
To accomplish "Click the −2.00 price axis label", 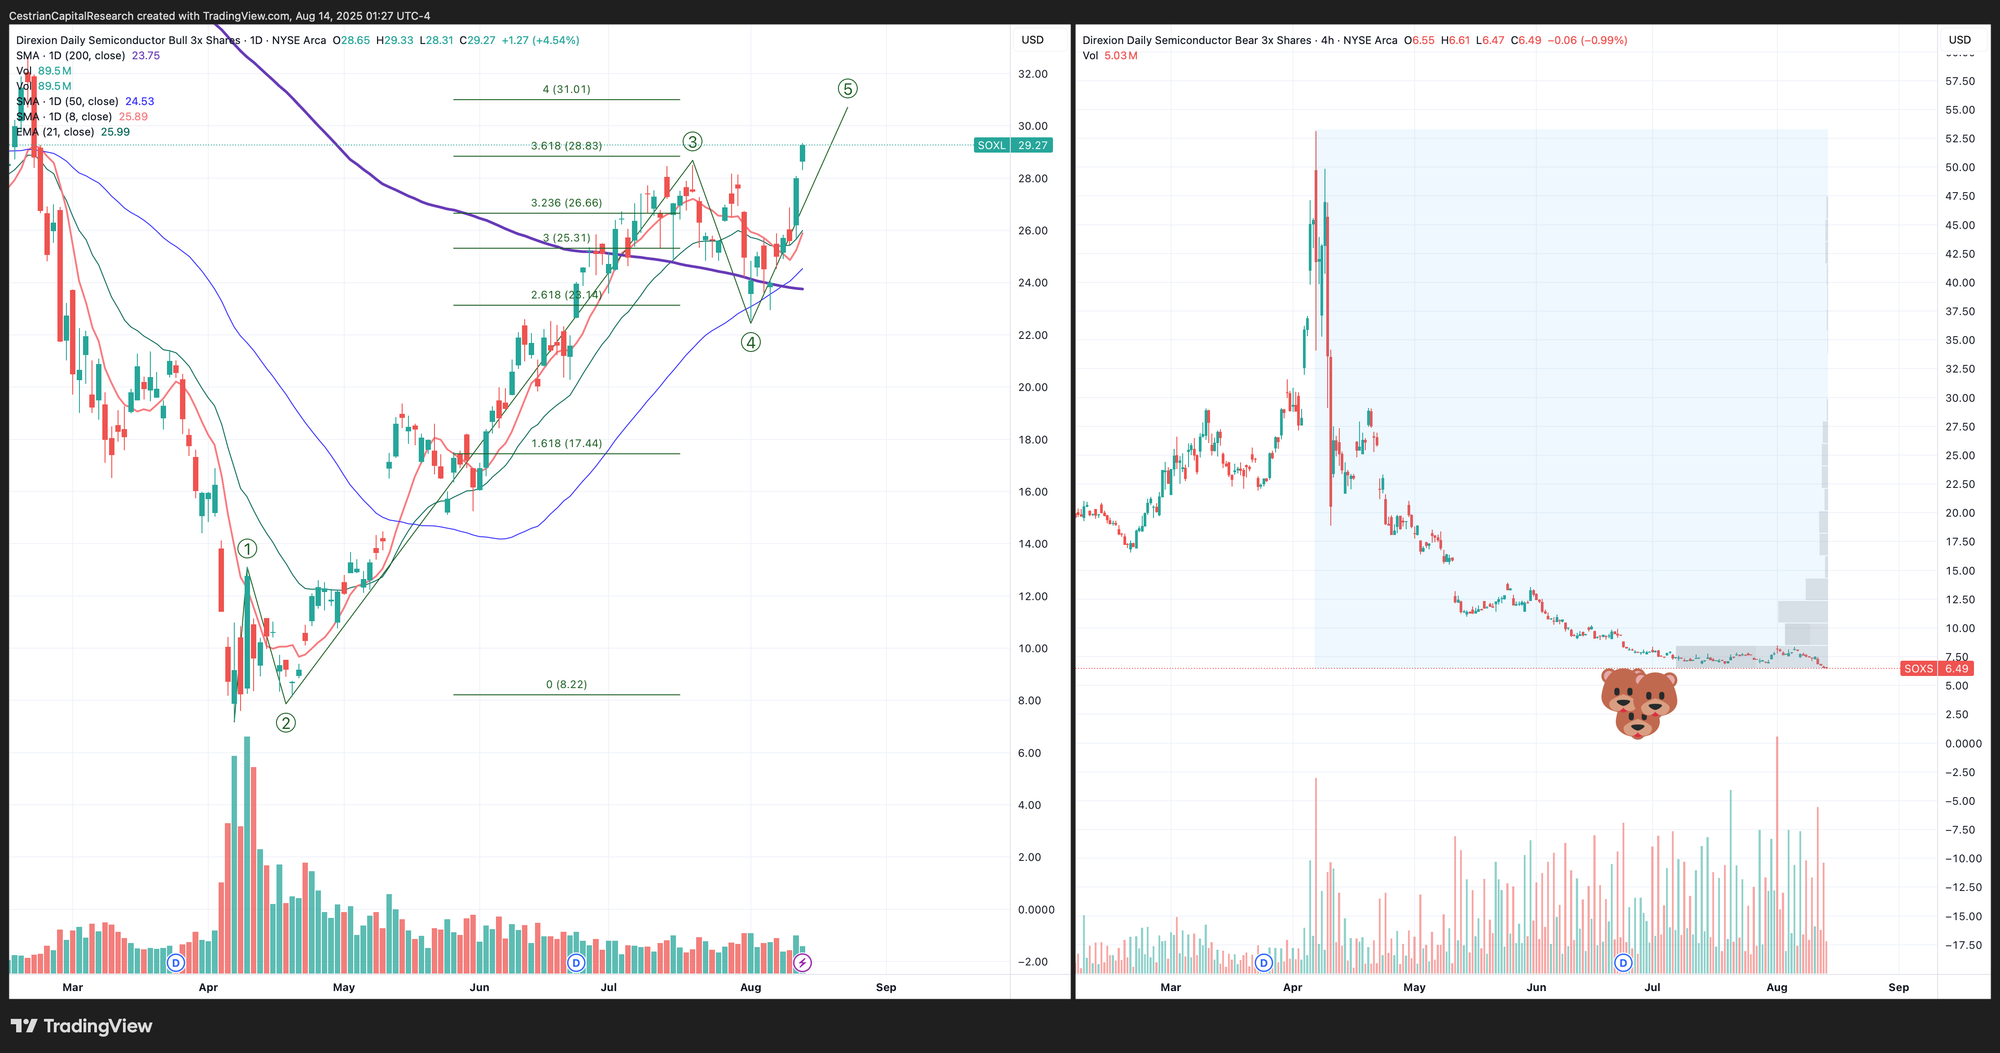I will point(1033,962).
